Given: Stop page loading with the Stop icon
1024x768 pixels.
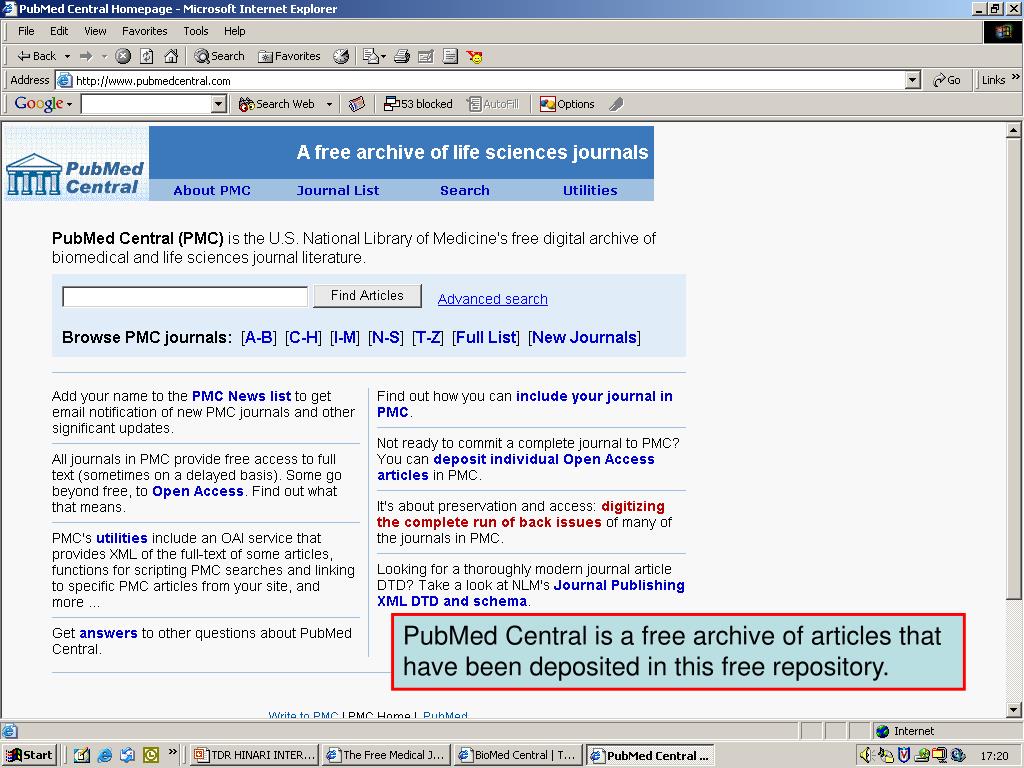Looking at the screenshot, I should 123,56.
